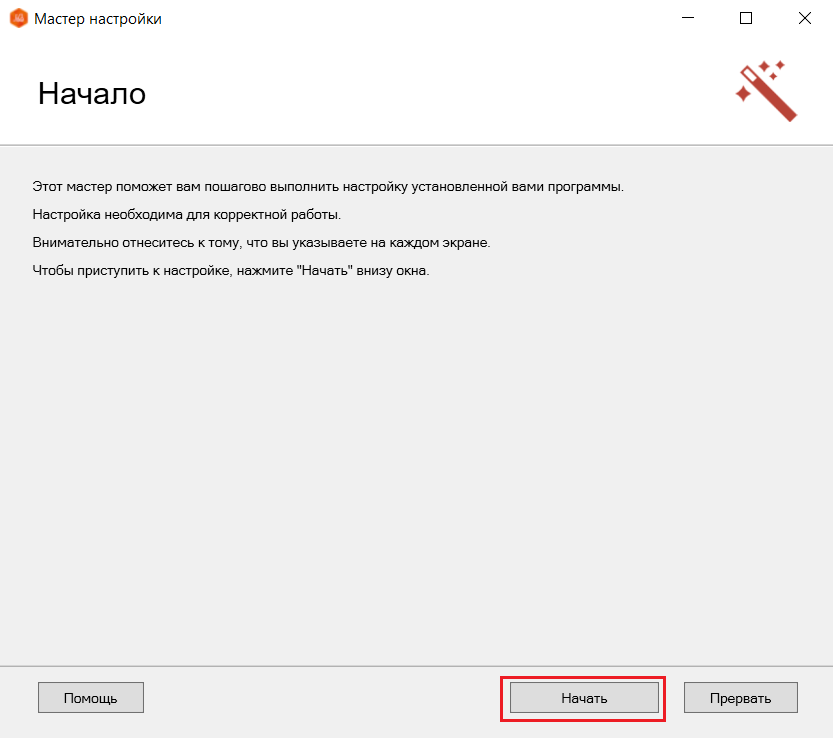Minimize the Мастер настройки window
Screen dimensions: 833x738
pyautogui.click(x=688, y=18)
